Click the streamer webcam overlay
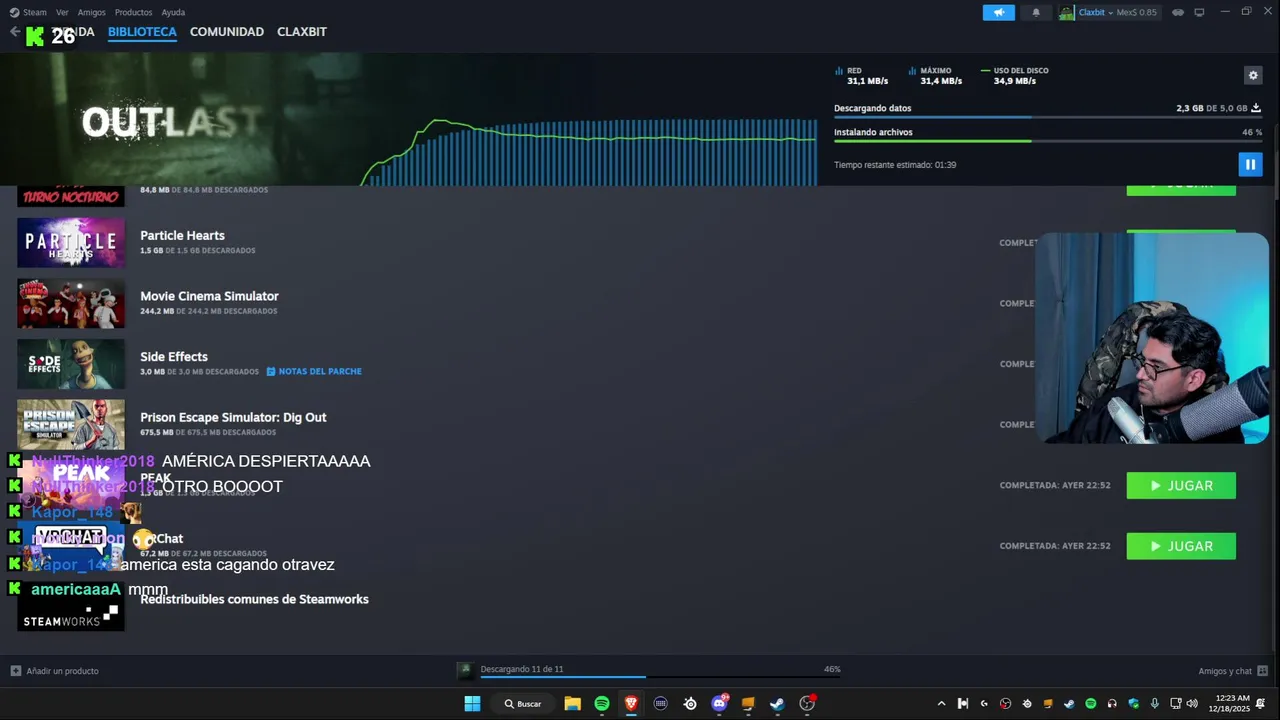Image resolution: width=1280 pixels, height=720 pixels. tap(1152, 338)
